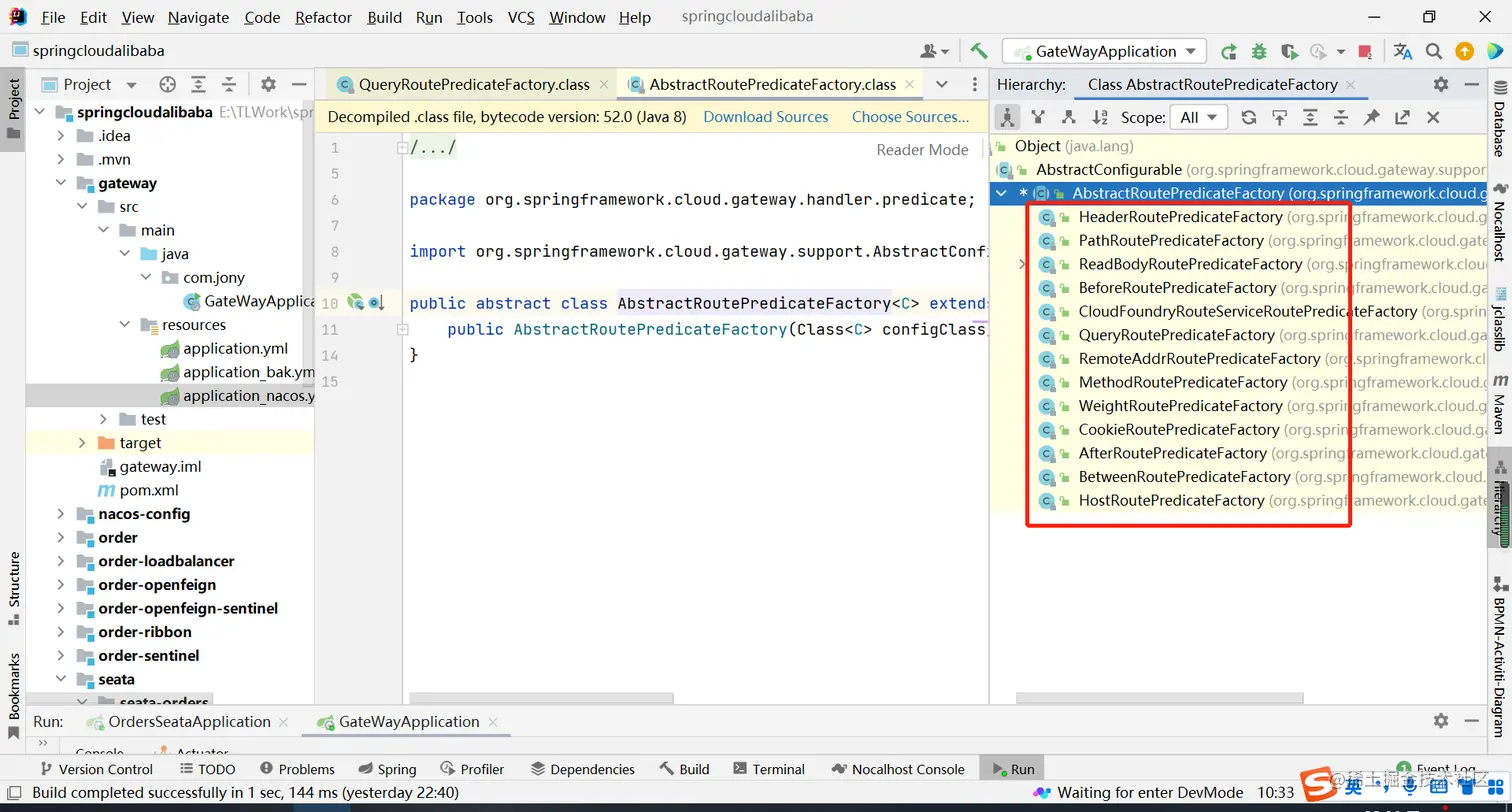Open the Bookmarks side tool window
Viewport: 1512px width, 812px height.
point(13,696)
